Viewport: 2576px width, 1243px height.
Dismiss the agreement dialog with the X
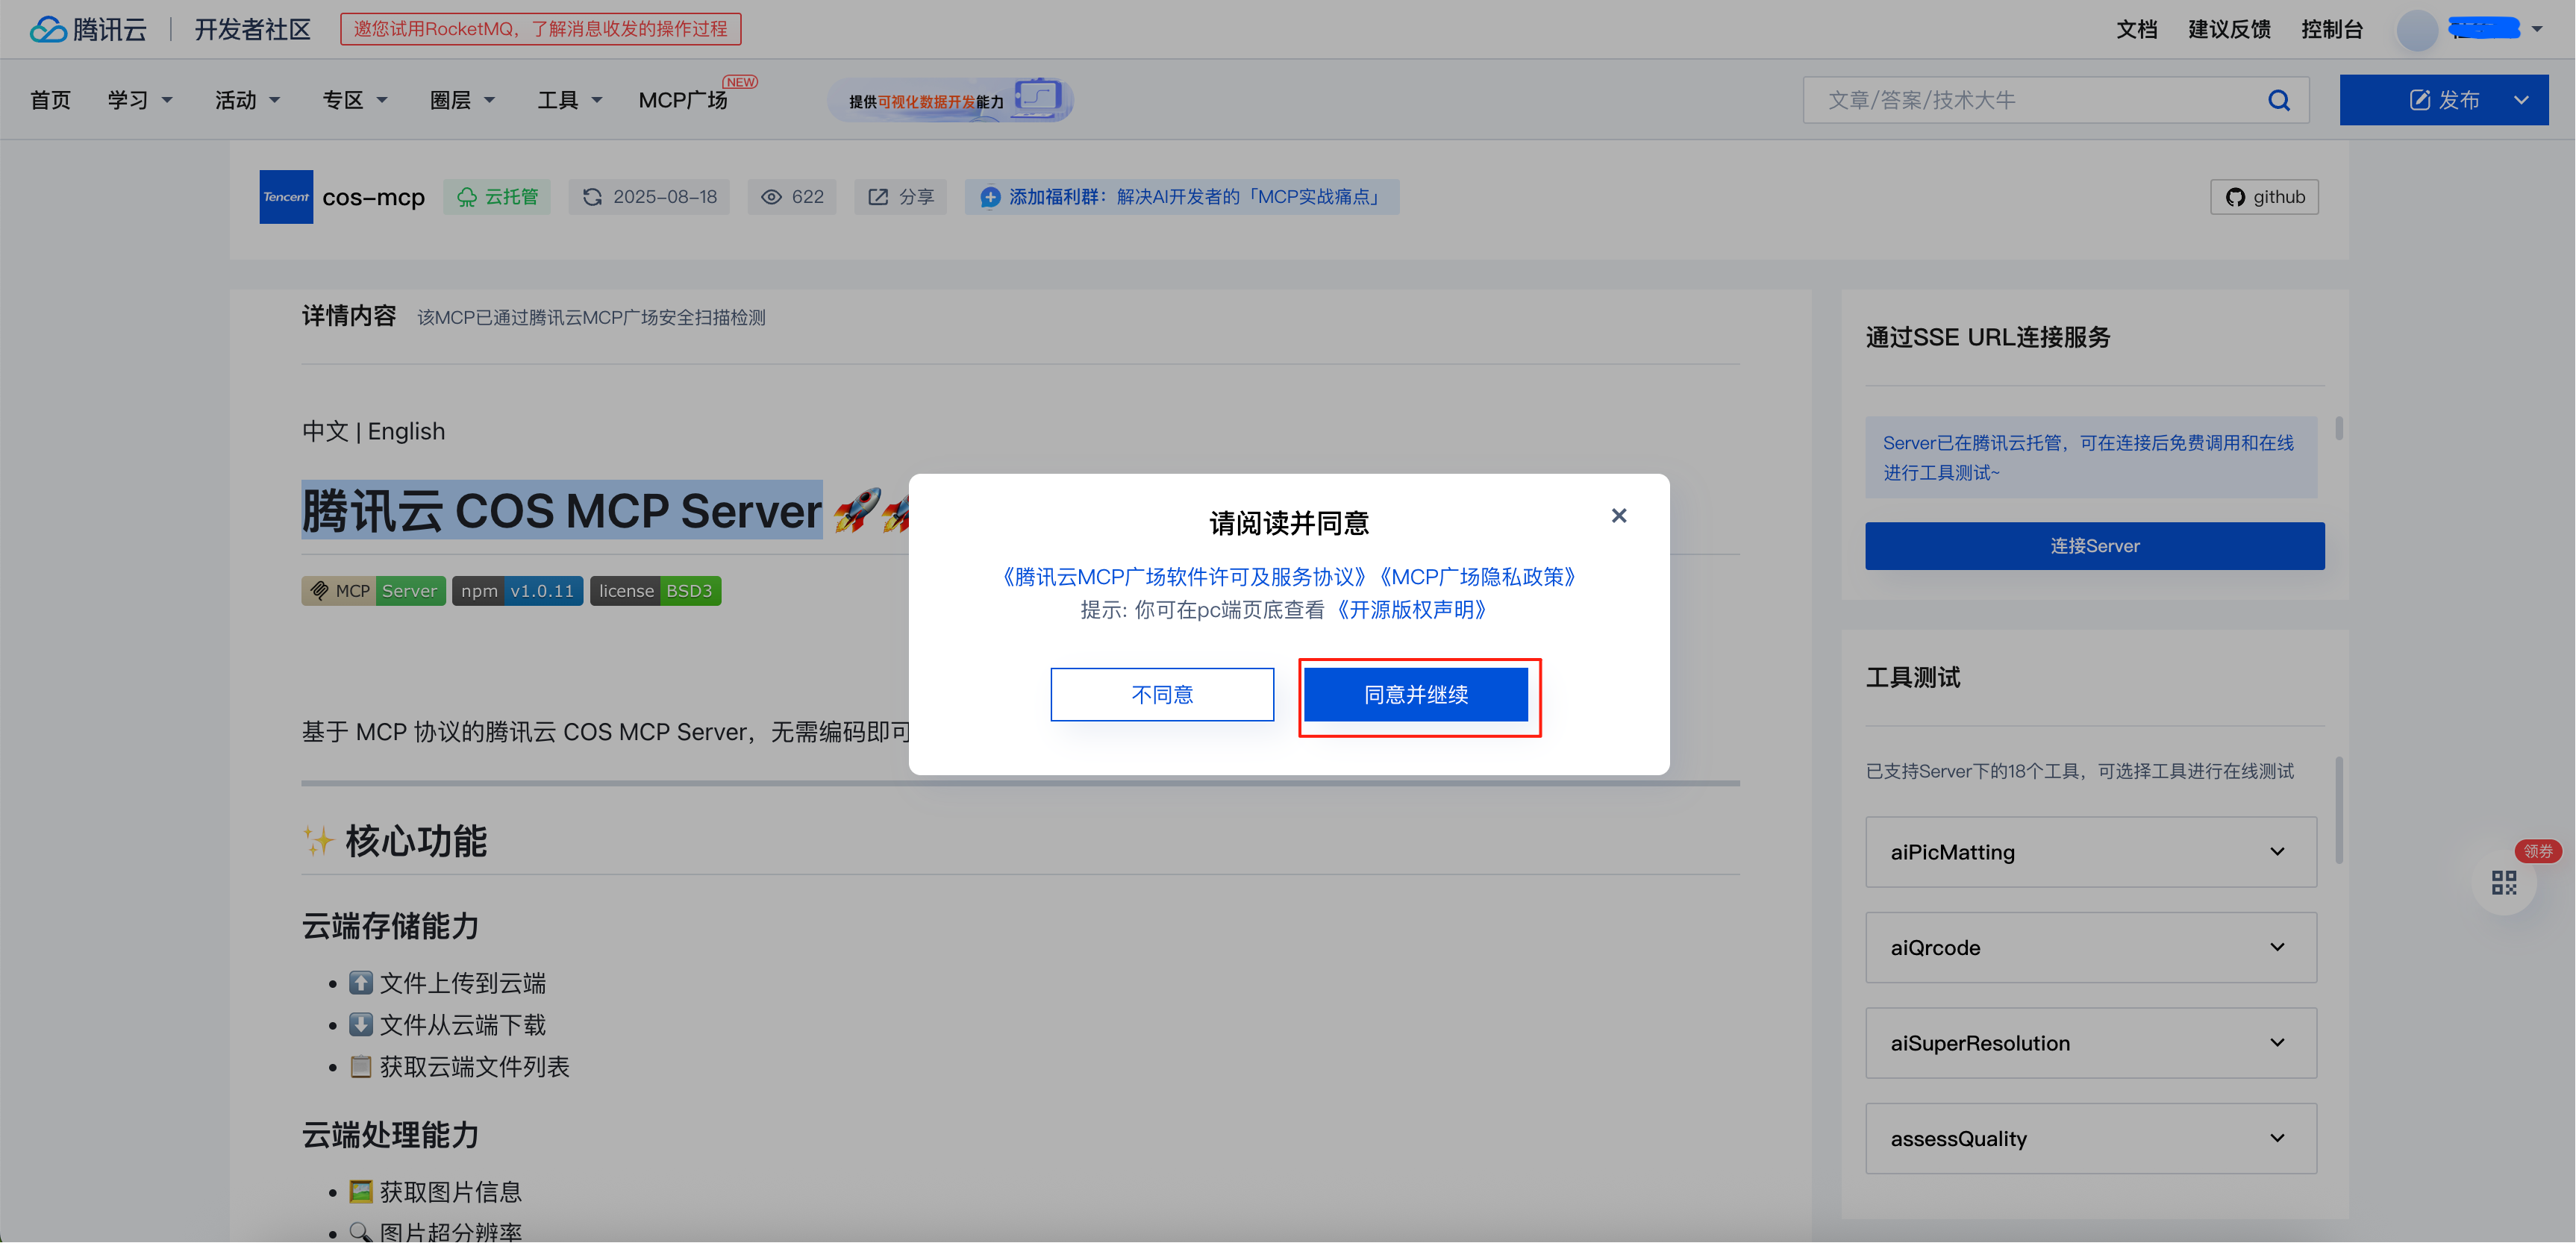click(x=1619, y=515)
